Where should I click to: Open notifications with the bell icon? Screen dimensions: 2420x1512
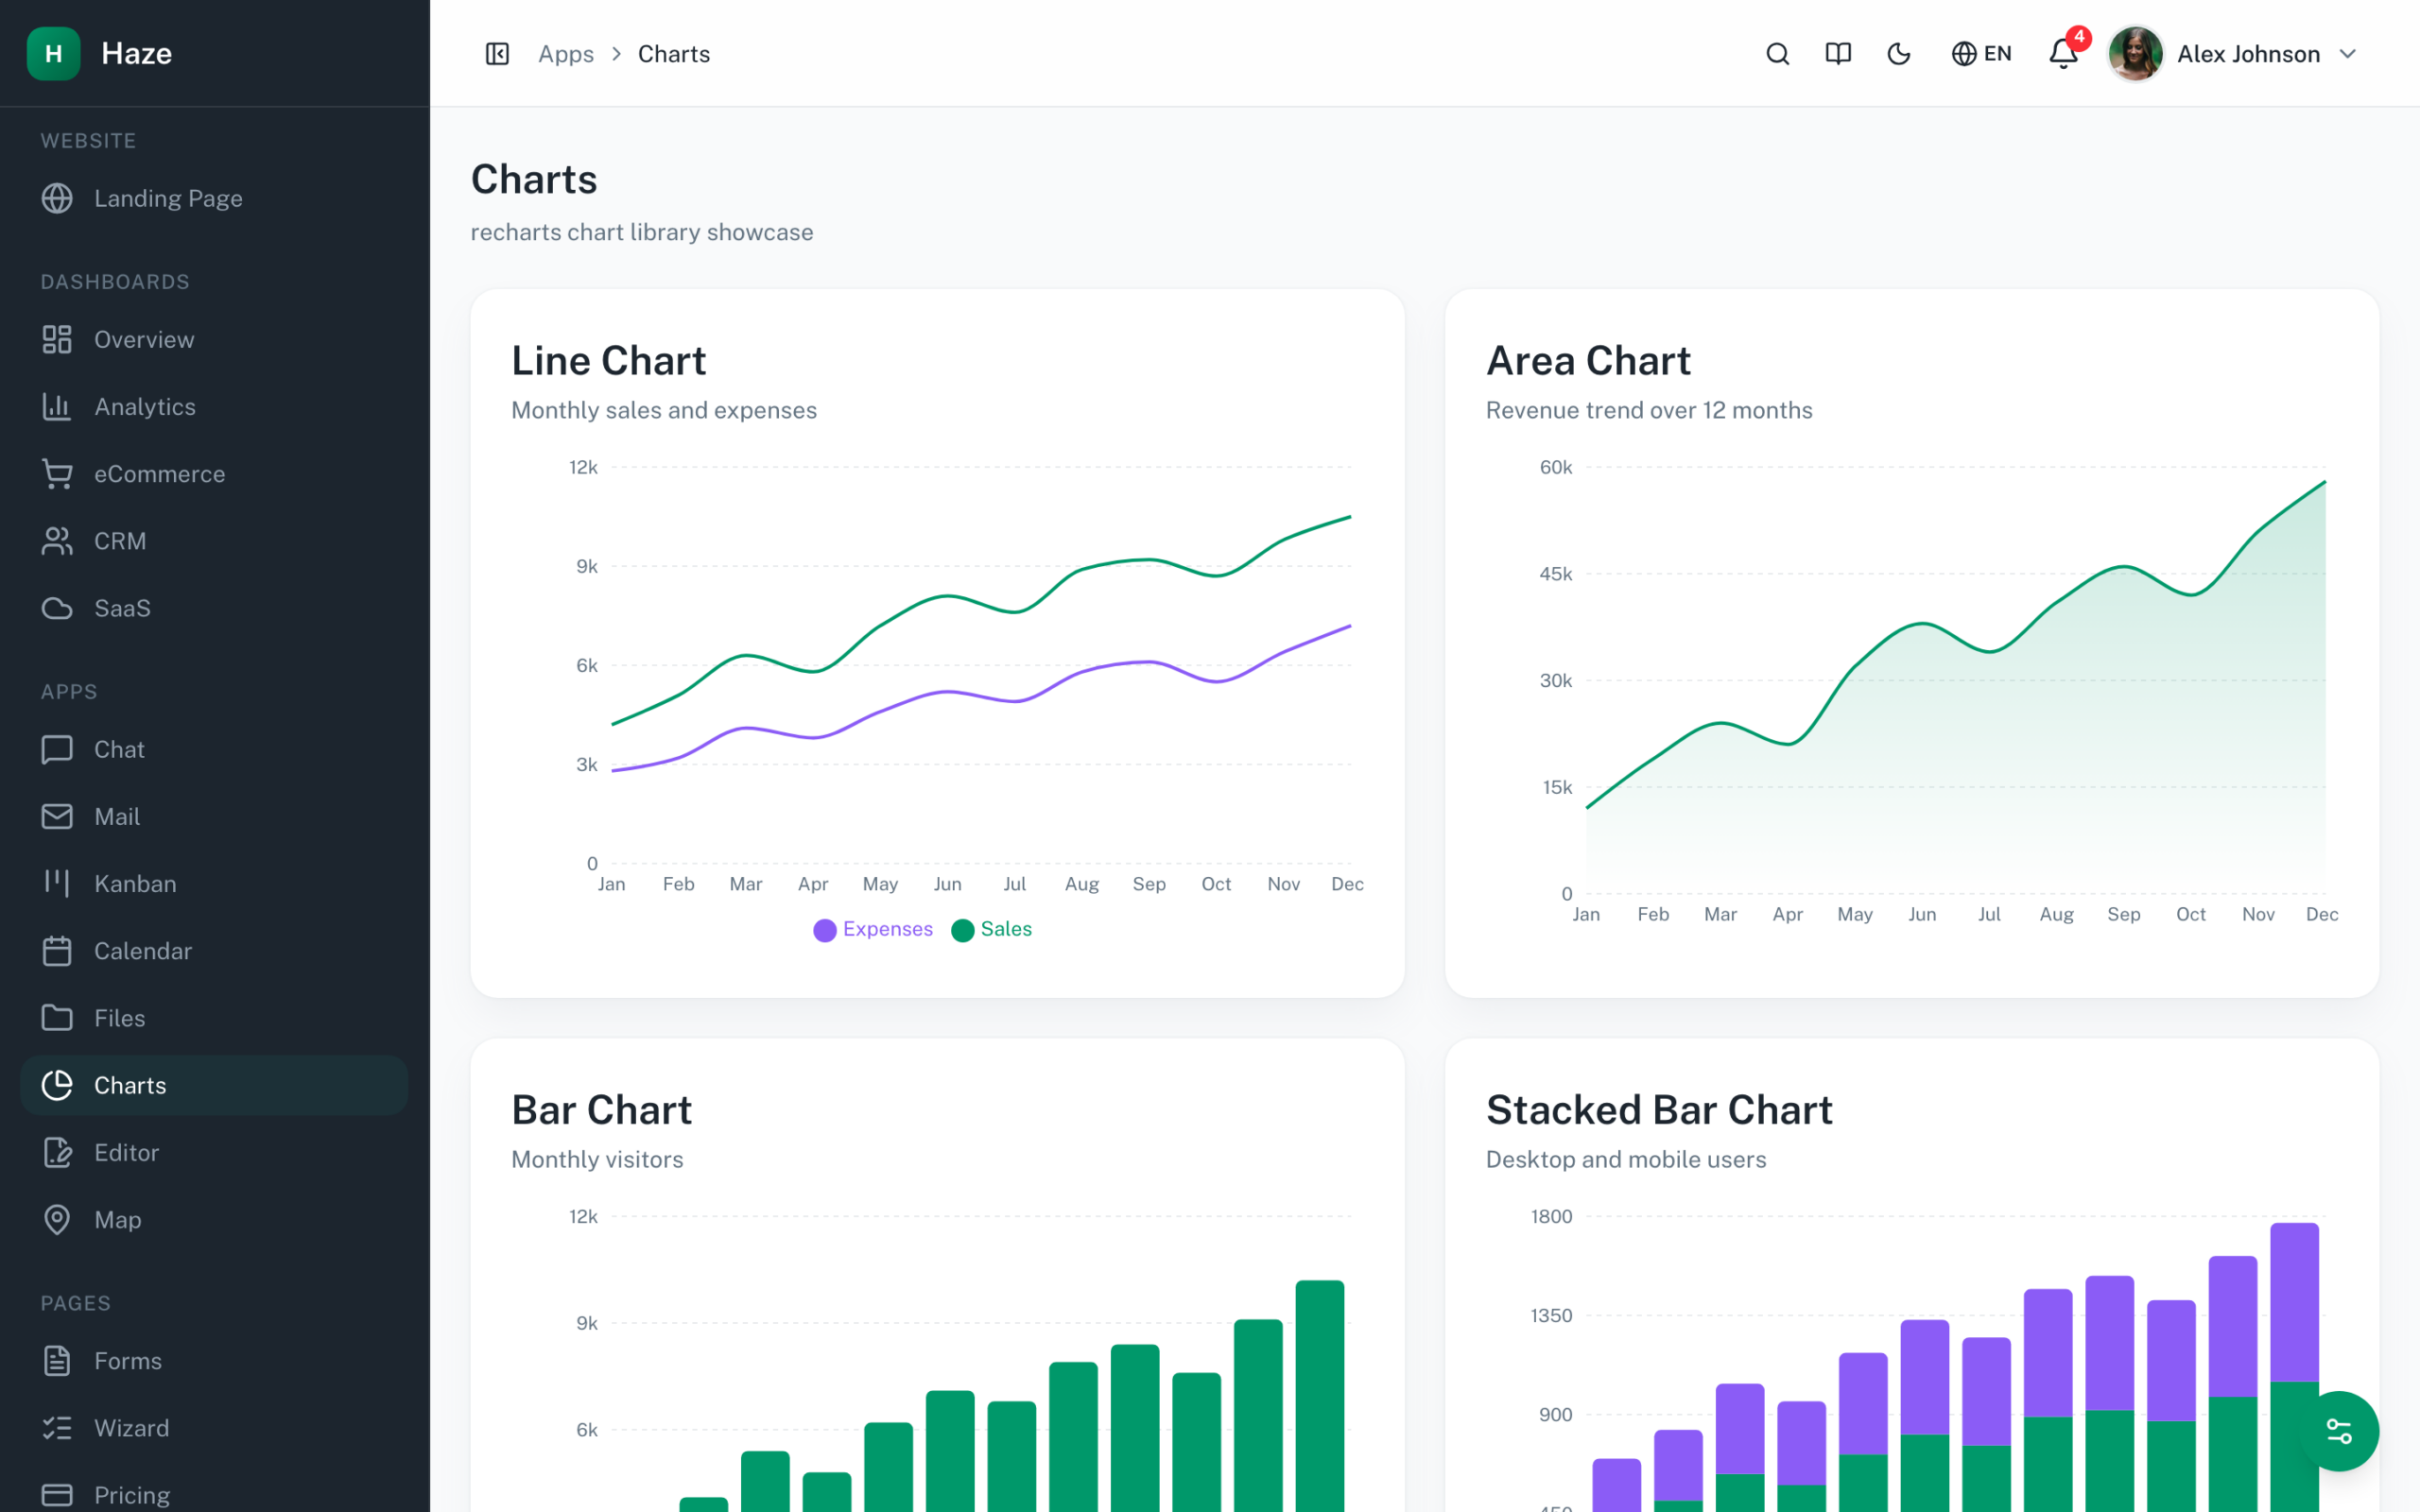(x=2063, y=54)
